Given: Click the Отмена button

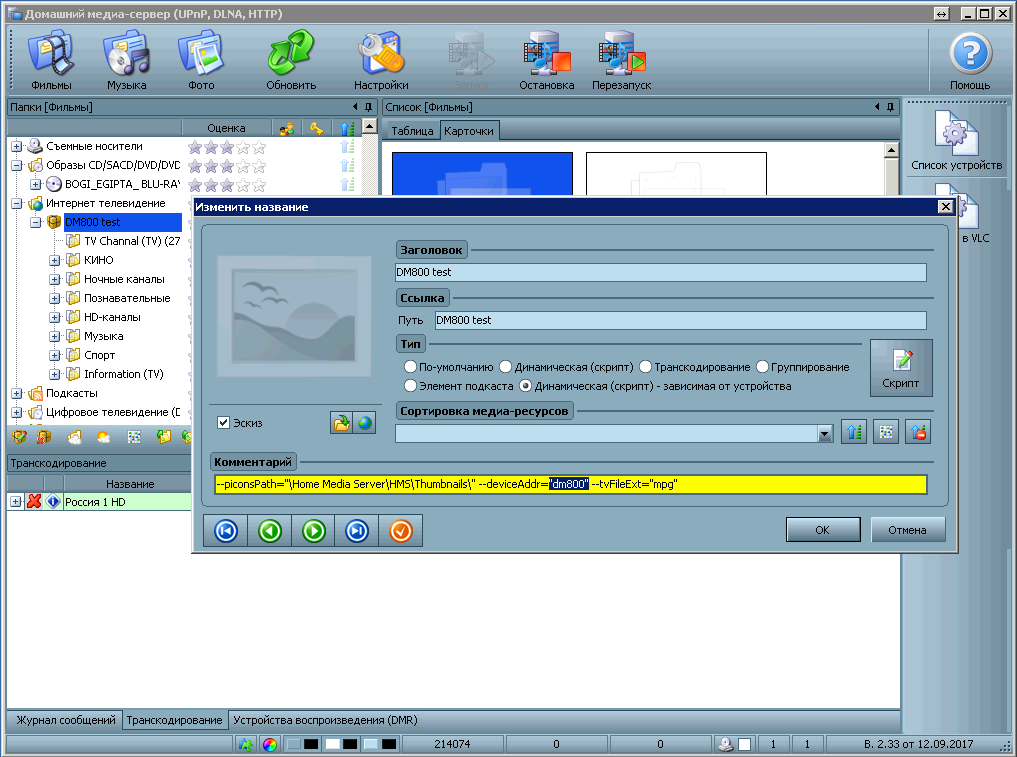Looking at the screenshot, I should pyautogui.click(x=907, y=530).
